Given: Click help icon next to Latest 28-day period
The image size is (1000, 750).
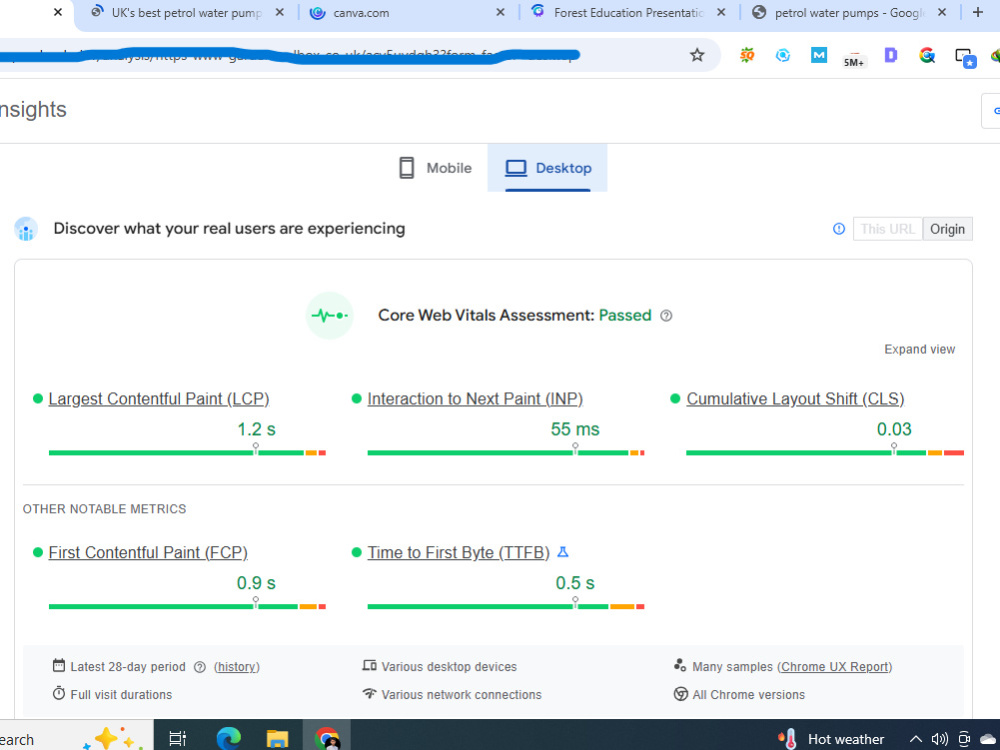Looking at the screenshot, I should click(x=200, y=667).
